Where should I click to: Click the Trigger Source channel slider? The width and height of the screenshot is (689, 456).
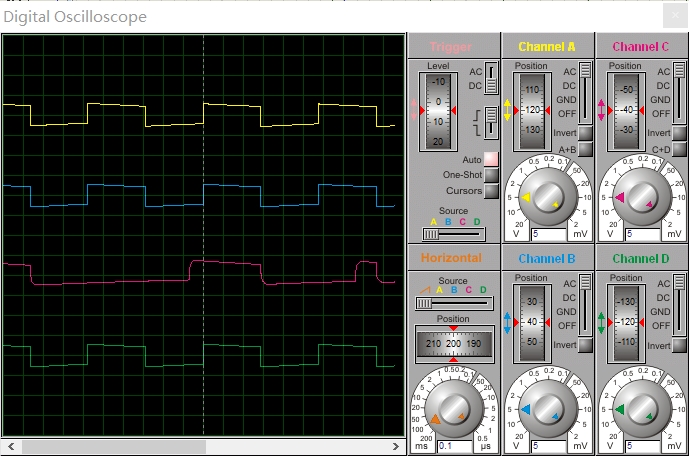click(x=451, y=234)
